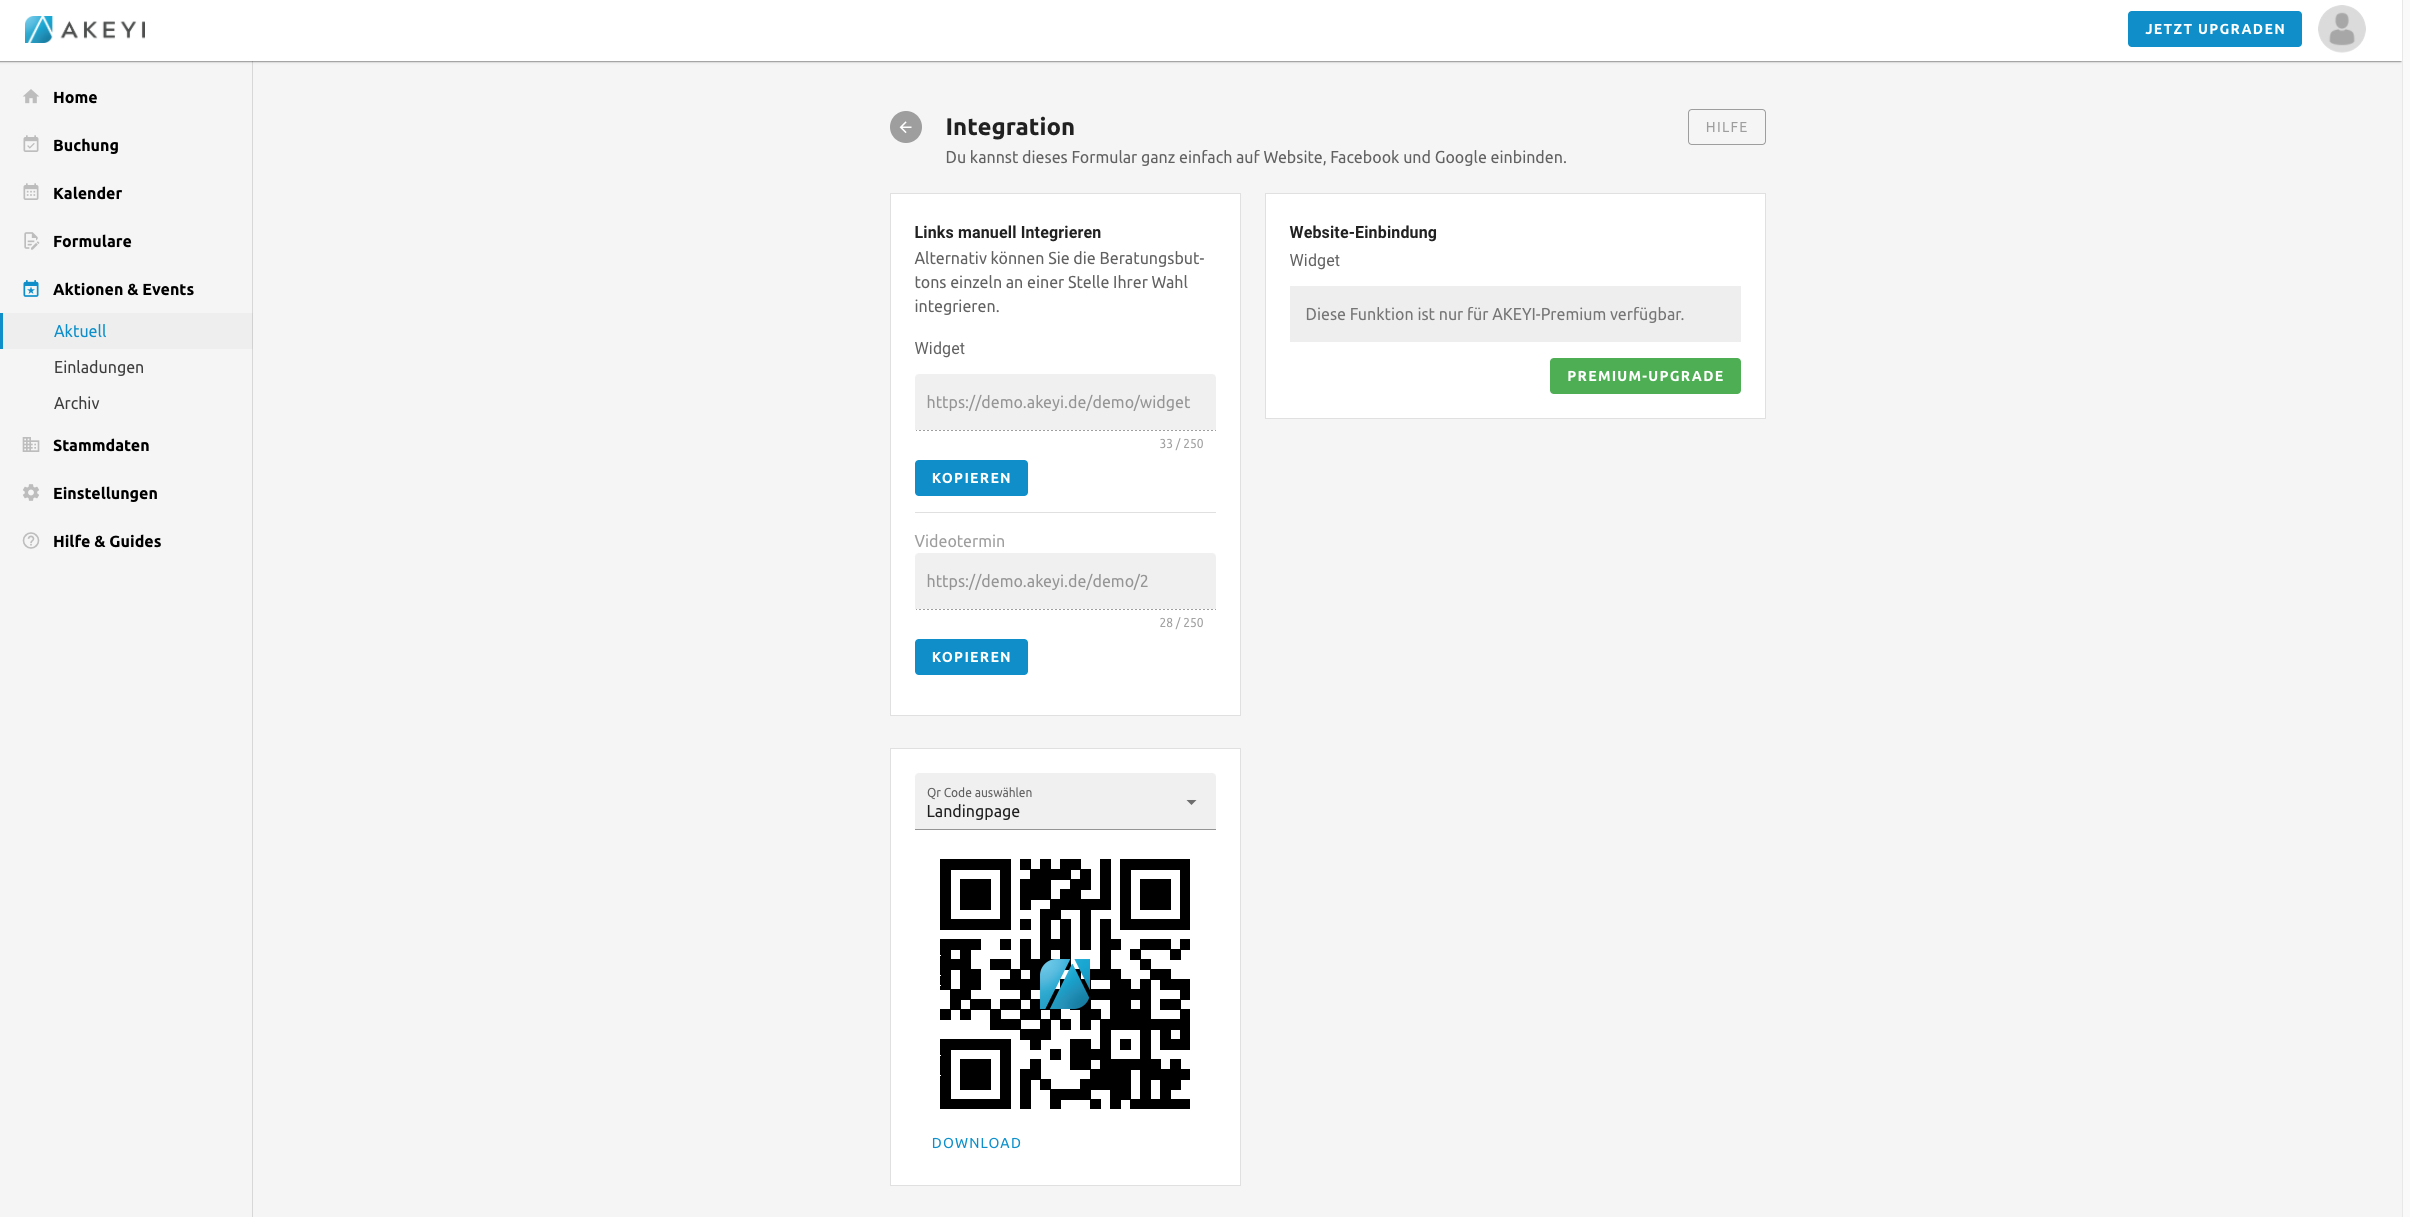This screenshot has width=2410, height=1217.
Task: Click the Hilfe & Guides question icon
Action: [31, 541]
